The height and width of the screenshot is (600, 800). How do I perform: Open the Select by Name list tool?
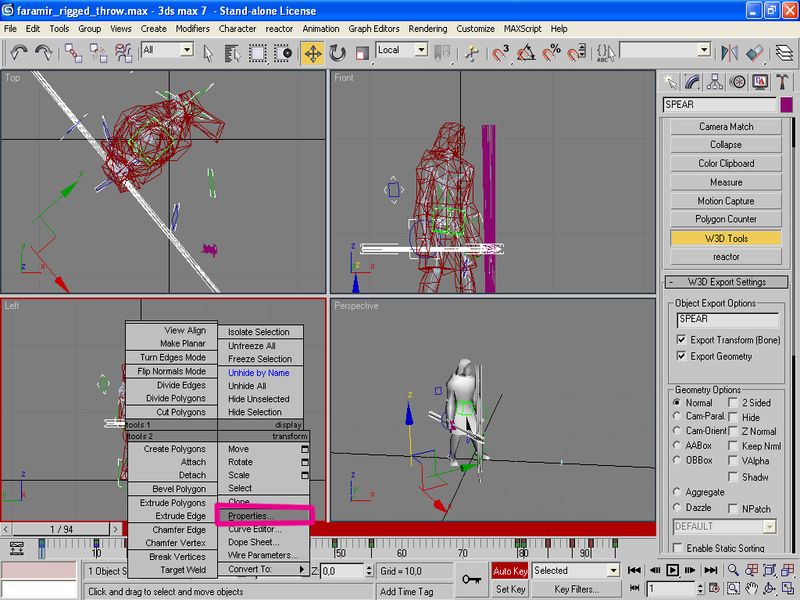pyautogui.click(x=233, y=53)
